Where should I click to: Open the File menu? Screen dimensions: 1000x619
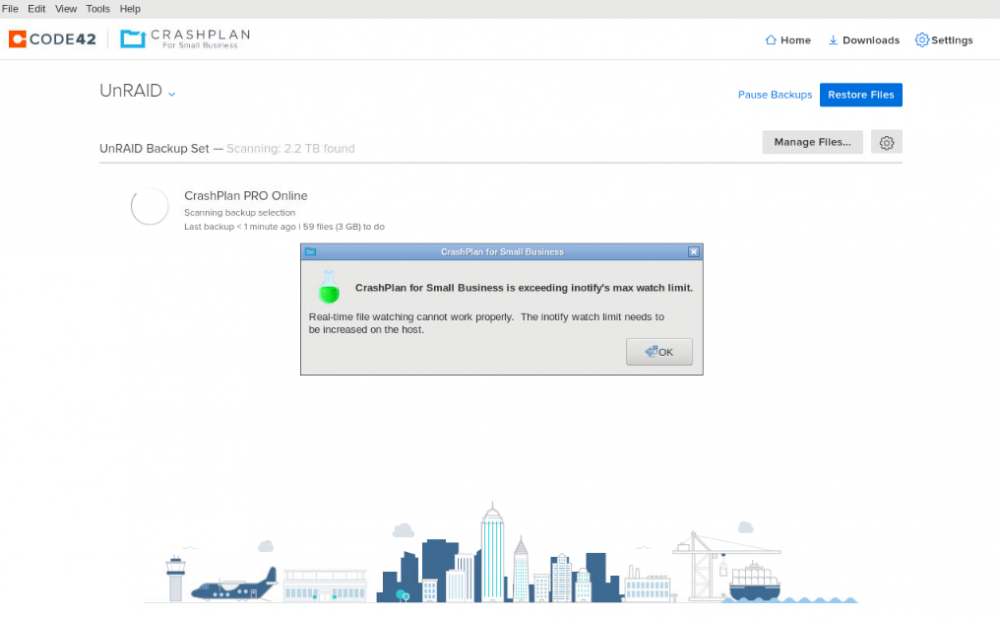coord(10,9)
